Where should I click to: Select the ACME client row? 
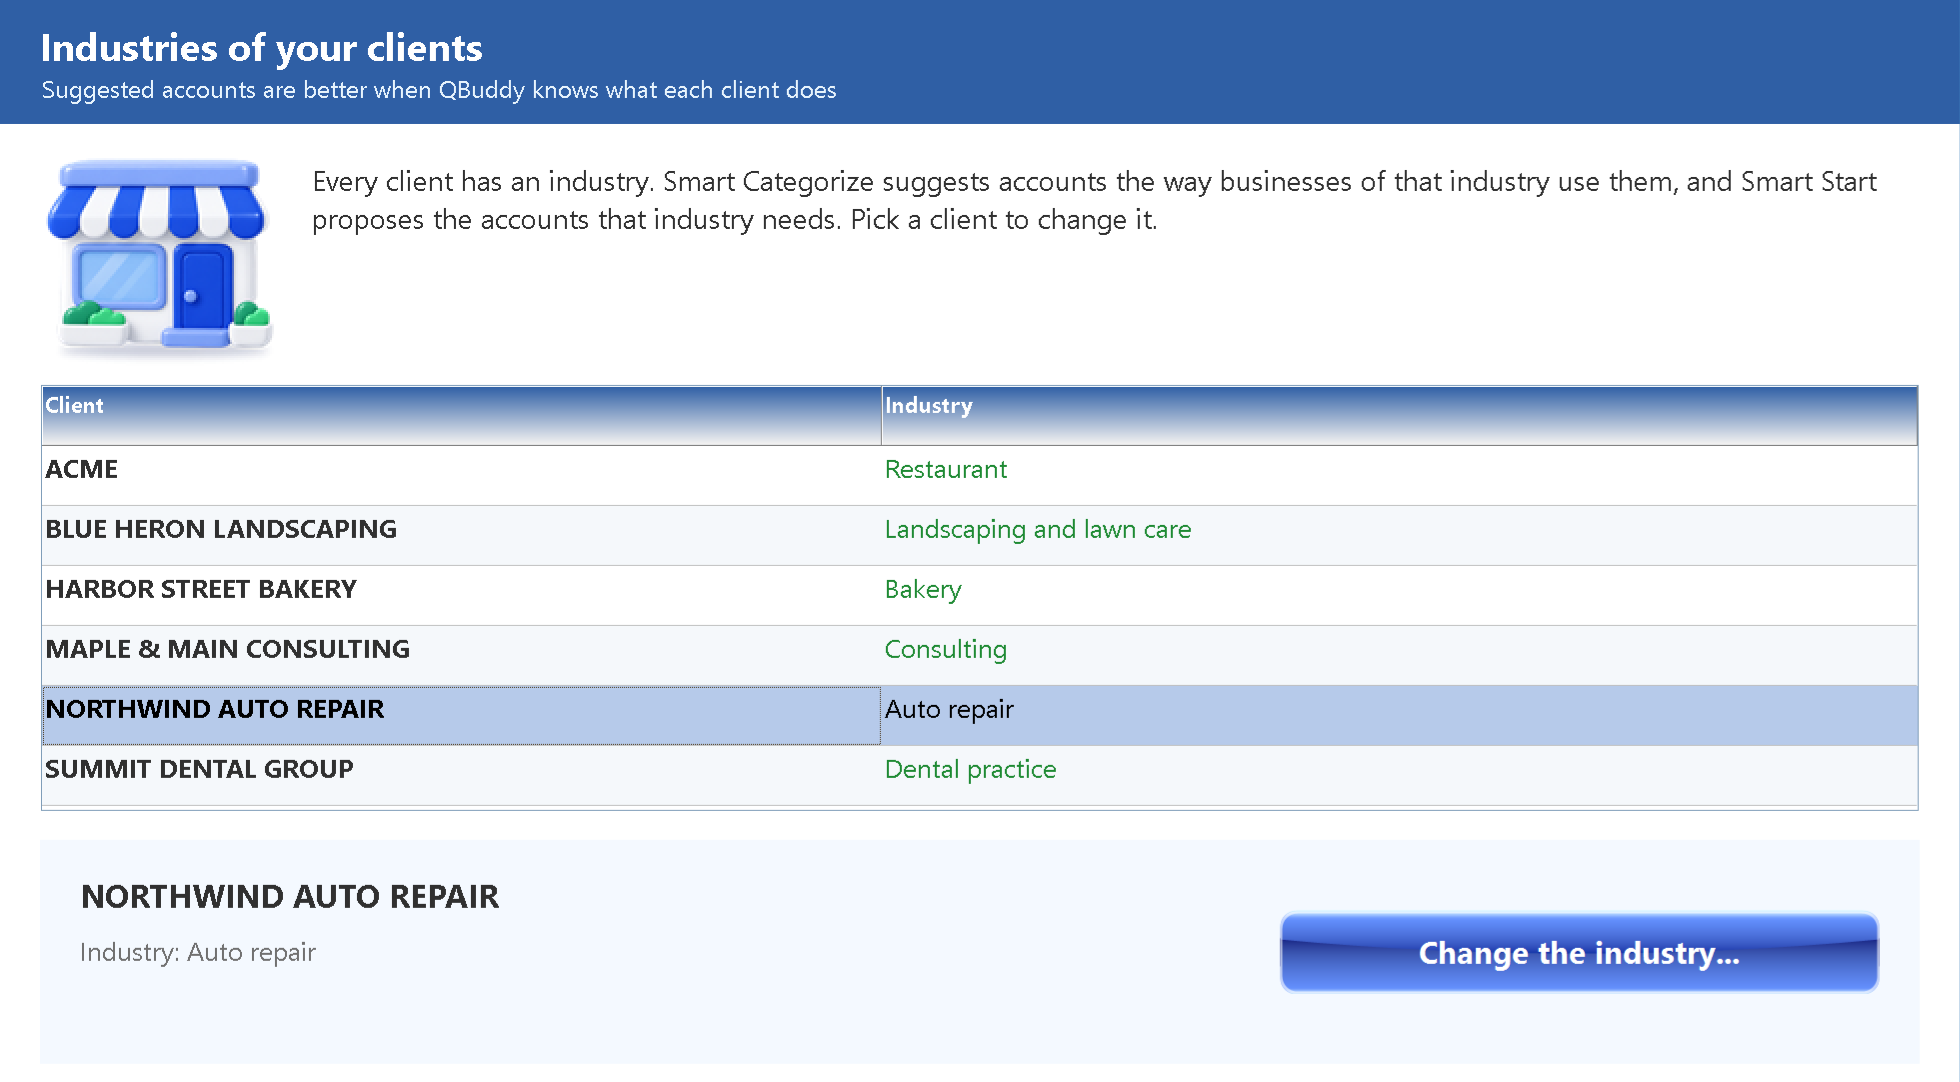980,475
